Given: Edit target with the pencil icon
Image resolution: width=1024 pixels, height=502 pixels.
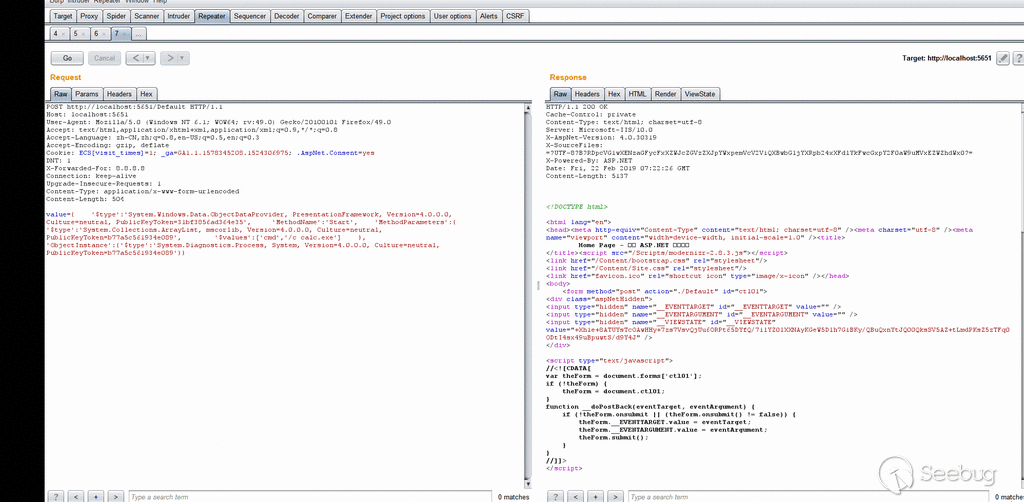Looking at the screenshot, I should 1001,59.
